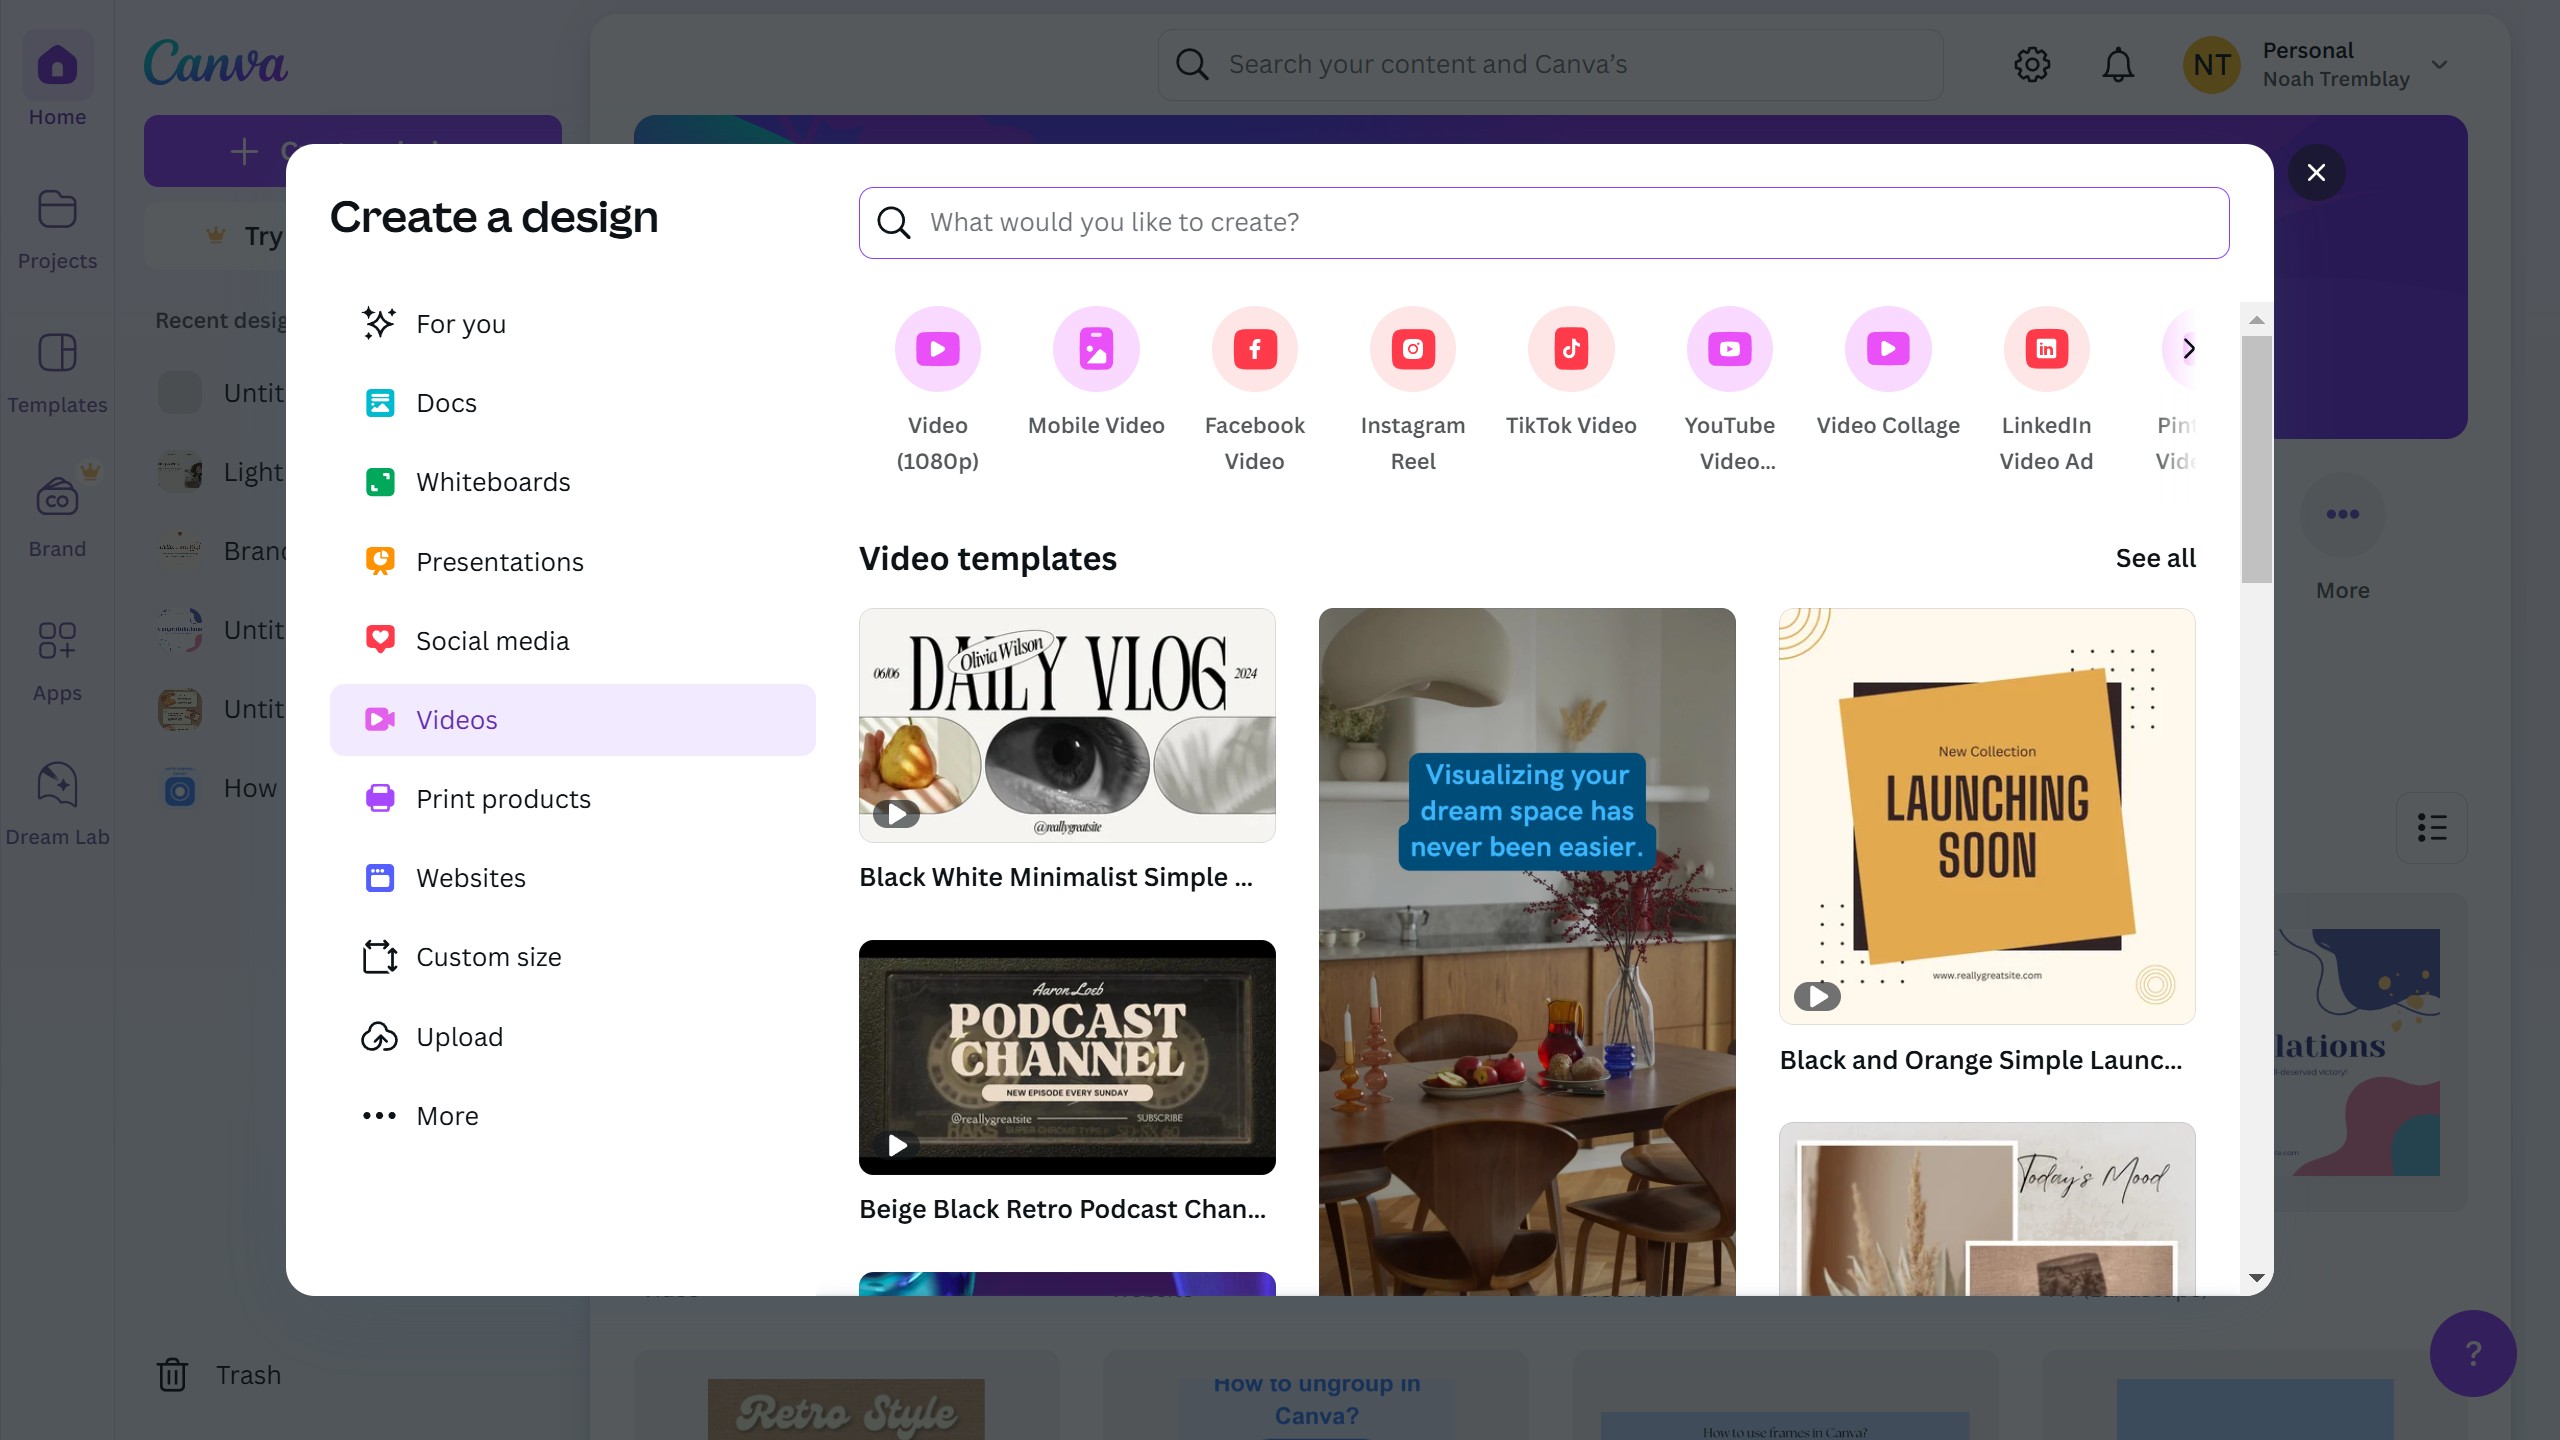Play the Podcast Channel template preview

tap(897, 1145)
